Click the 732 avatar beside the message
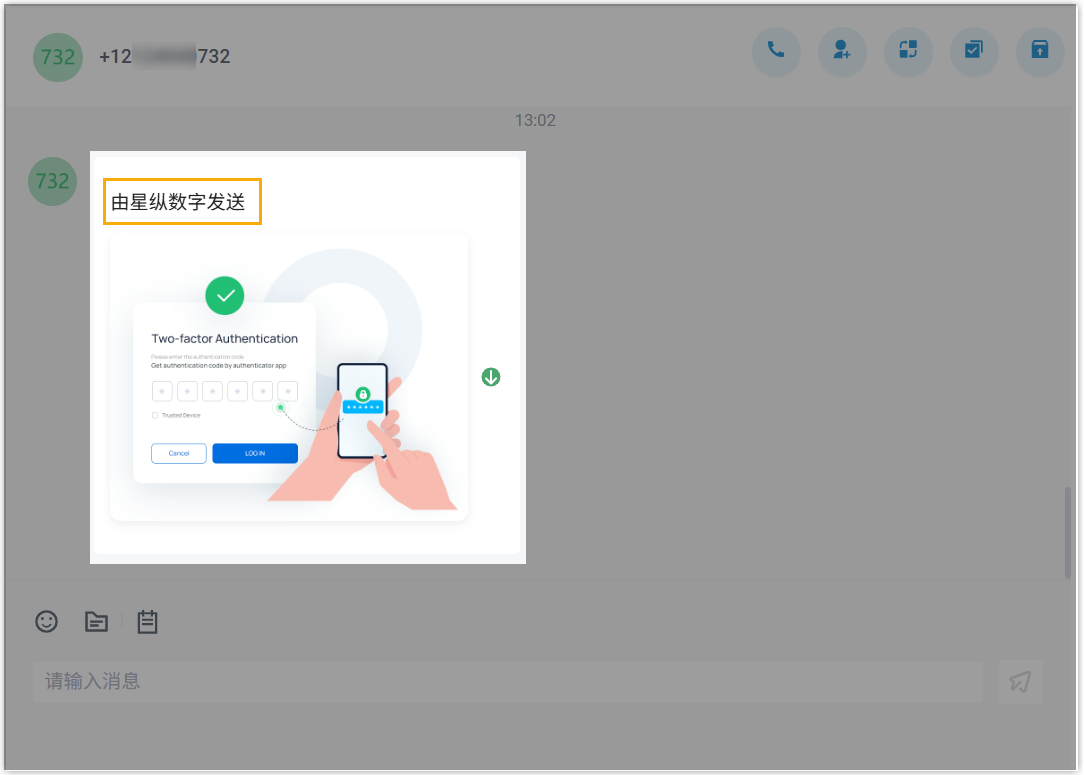Screen dimensions: 1084x775 [52, 181]
